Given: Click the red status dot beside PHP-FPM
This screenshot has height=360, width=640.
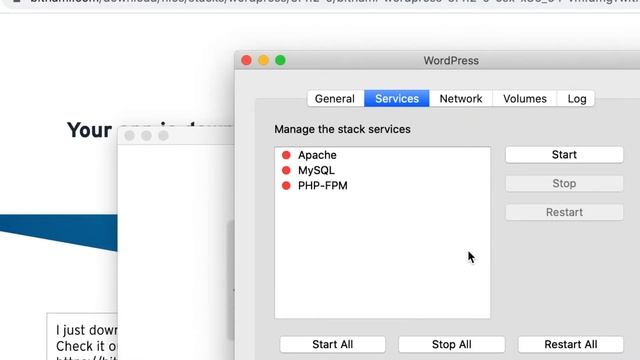Looking at the screenshot, I should click(x=286, y=186).
